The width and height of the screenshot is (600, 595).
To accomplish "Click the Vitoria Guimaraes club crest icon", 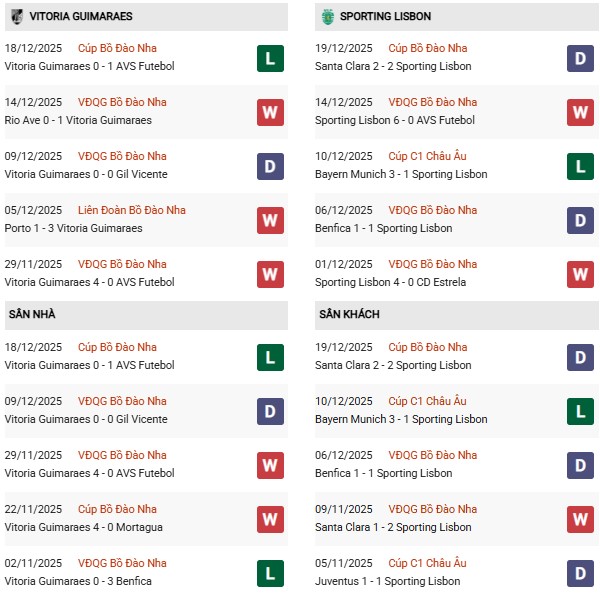I will click(16, 16).
